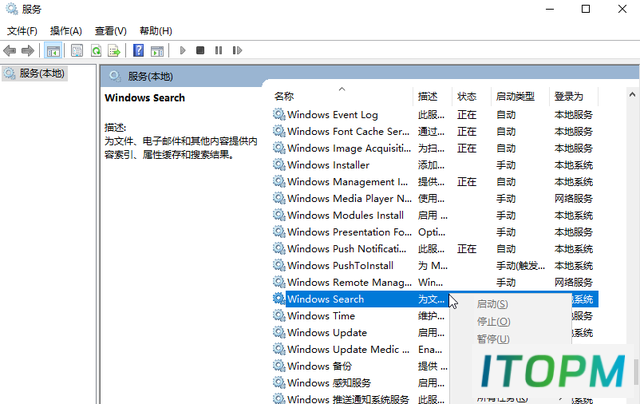Open the 操作(A) menu

click(x=66, y=31)
